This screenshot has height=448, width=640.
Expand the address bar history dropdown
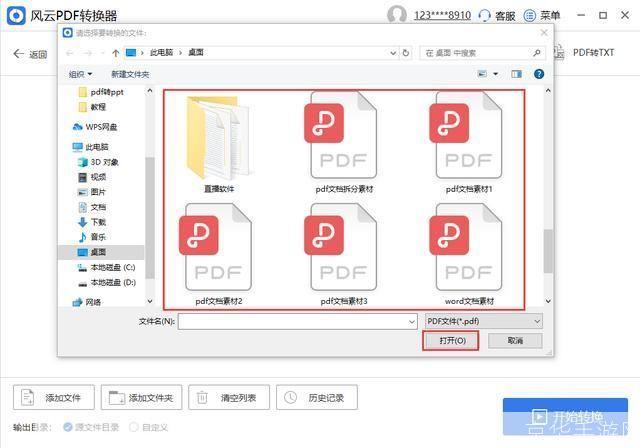[393, 53]
